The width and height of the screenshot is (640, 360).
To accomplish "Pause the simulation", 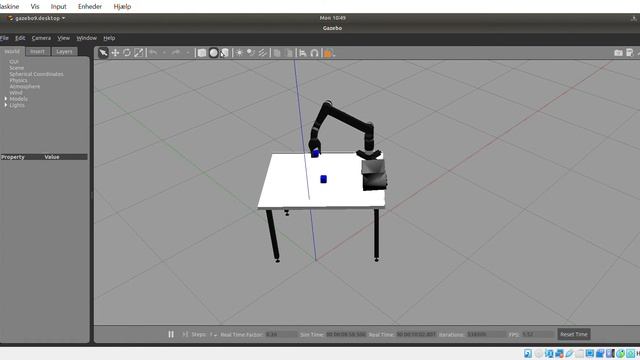I will [x=171, y=334].
